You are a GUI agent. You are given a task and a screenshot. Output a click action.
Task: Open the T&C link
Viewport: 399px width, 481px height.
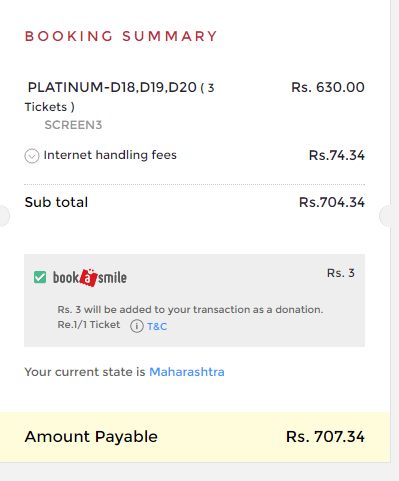157,326
